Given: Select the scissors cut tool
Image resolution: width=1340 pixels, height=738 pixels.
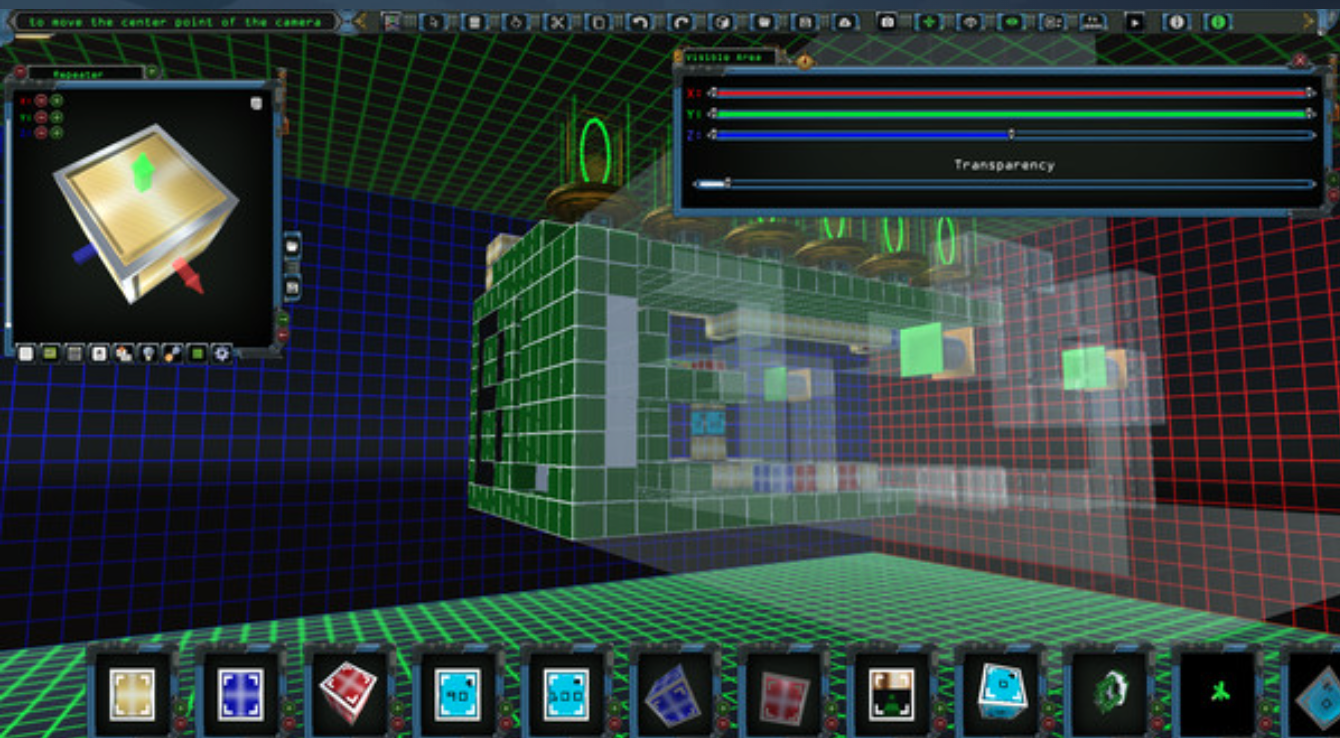Looking at the screenshot, I should tap(557, 21).
